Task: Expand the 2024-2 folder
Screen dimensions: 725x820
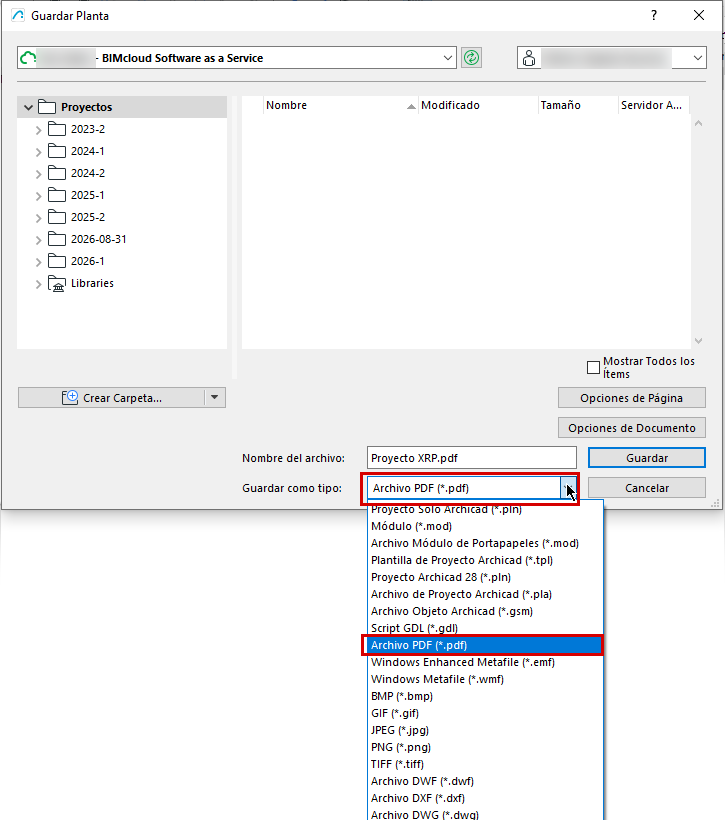Action: click(38, 174)
